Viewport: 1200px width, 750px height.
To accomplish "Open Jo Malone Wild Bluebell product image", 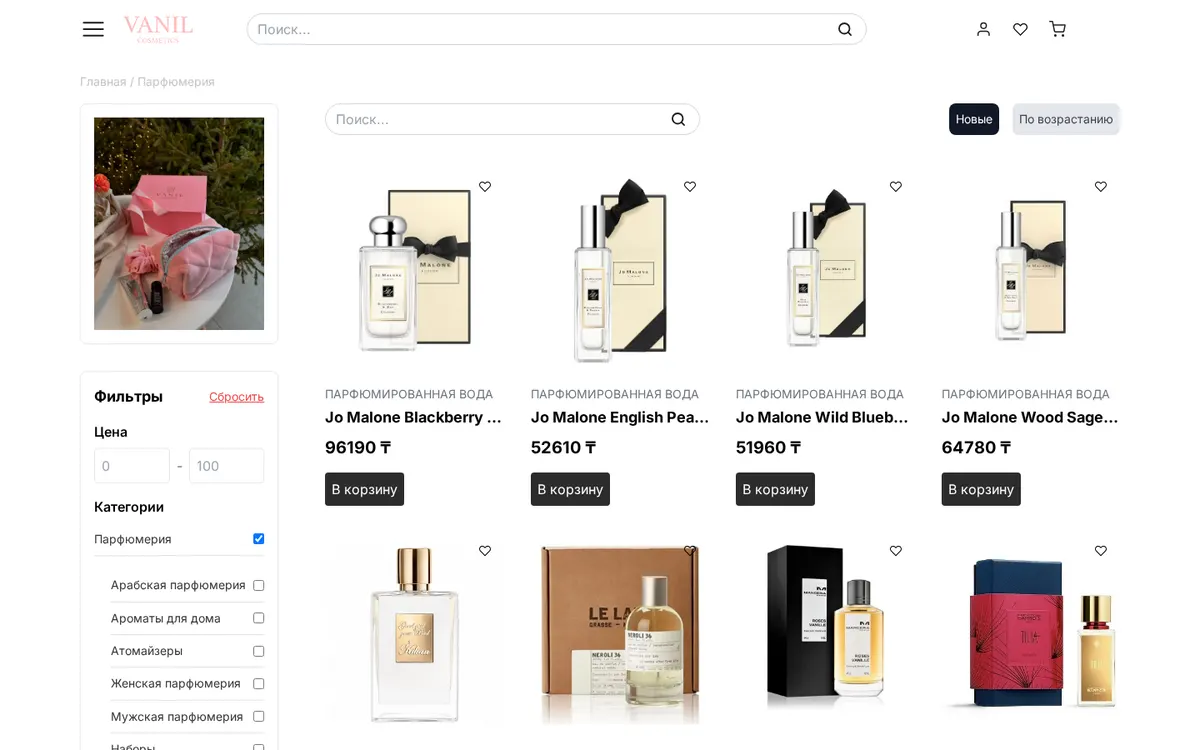I will [826, 270].
